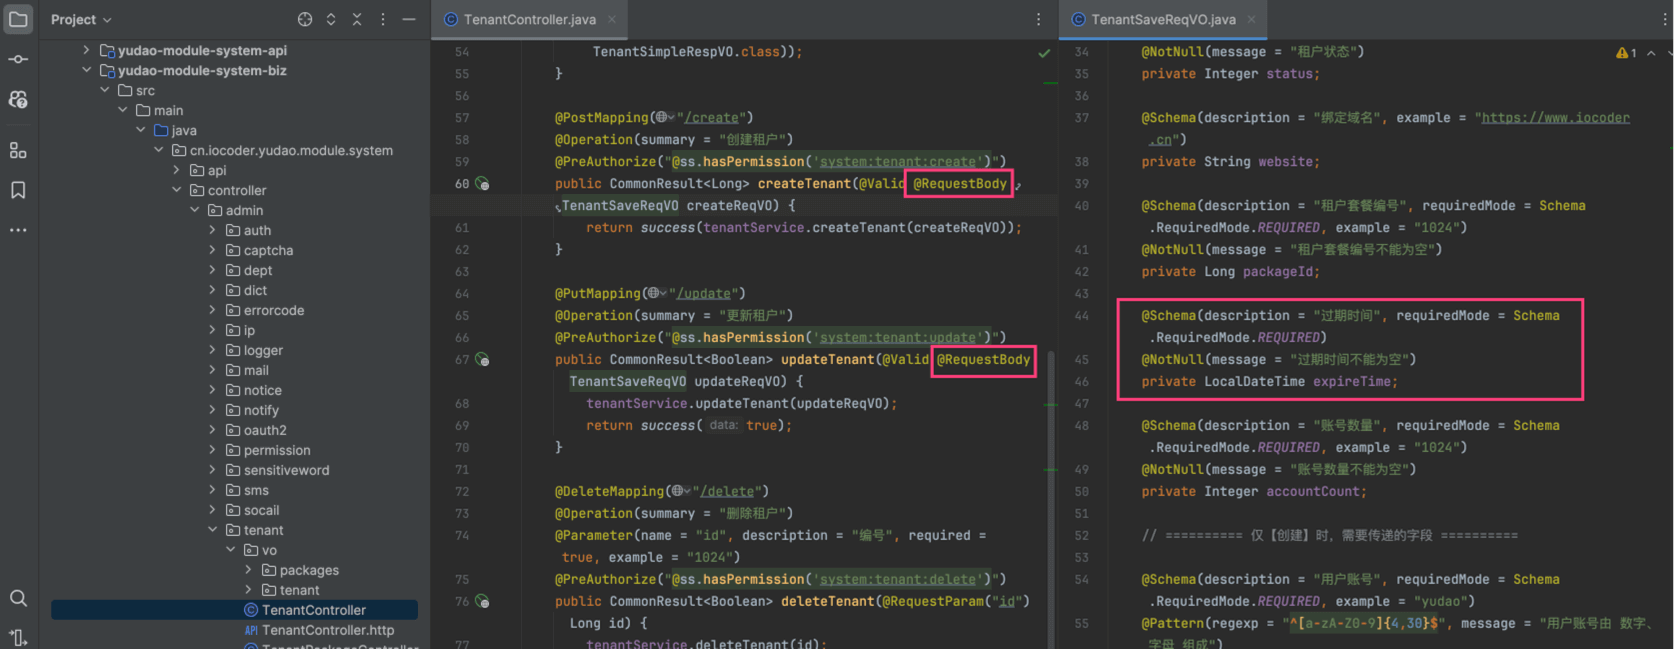Viewport: 1674px width, 649px height.
Task: Switch to the TenantController.java tab
Action: tap(529, 20)
